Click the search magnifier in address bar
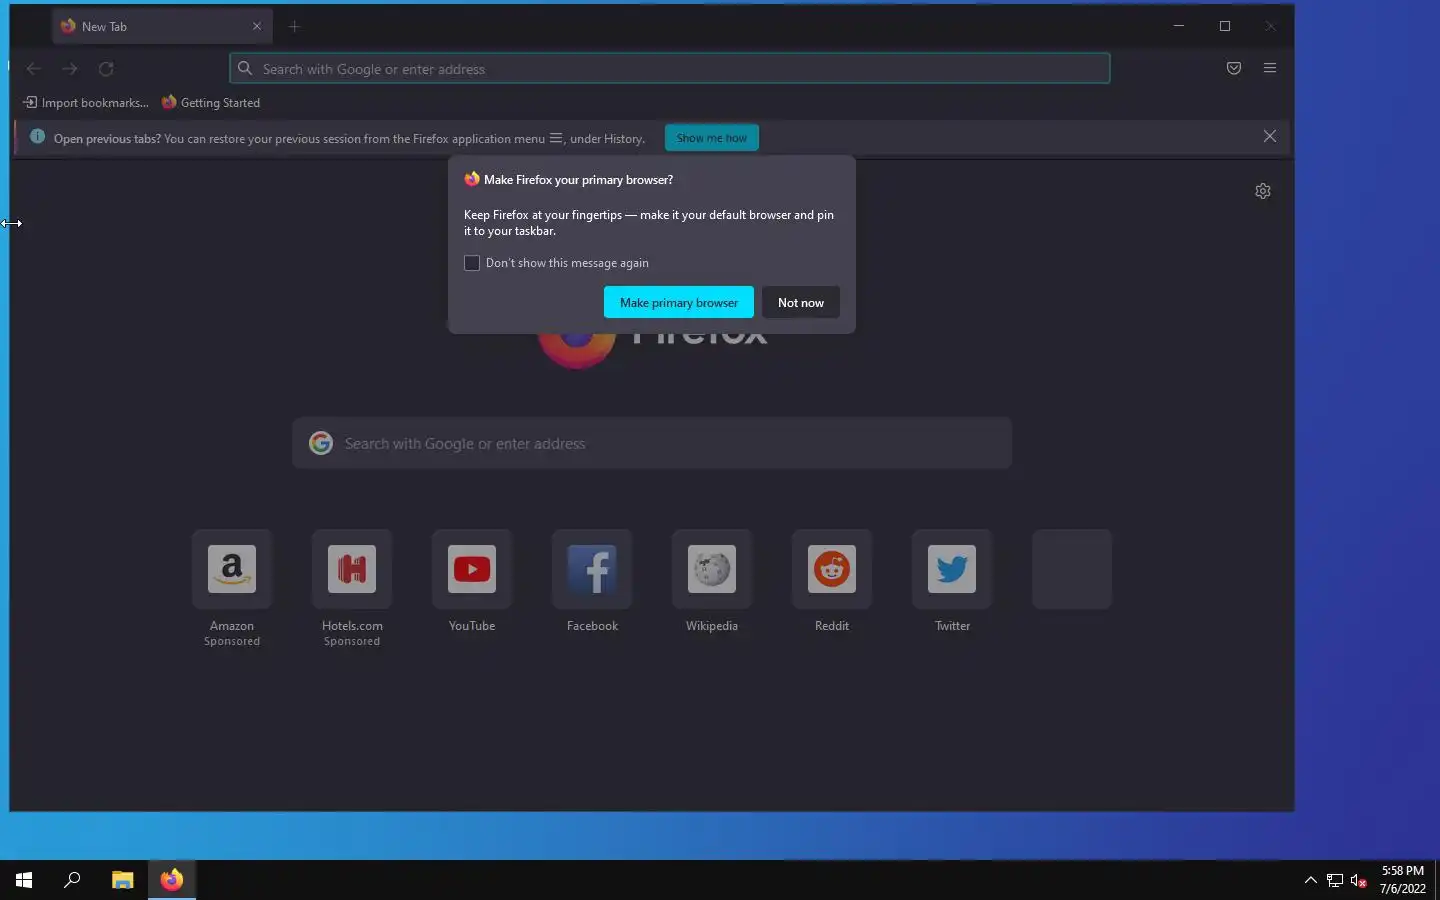1440x900 pixels. pyautogui.click(x=245, y=69)
